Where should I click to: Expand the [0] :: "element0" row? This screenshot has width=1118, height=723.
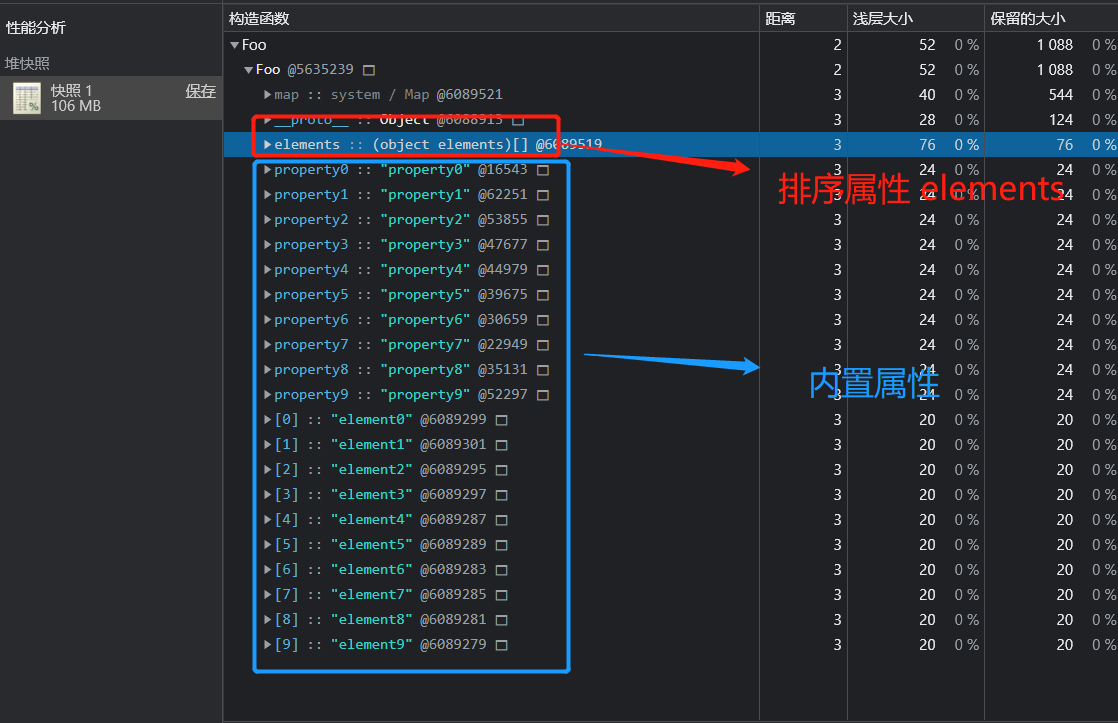tap(267, 419)
